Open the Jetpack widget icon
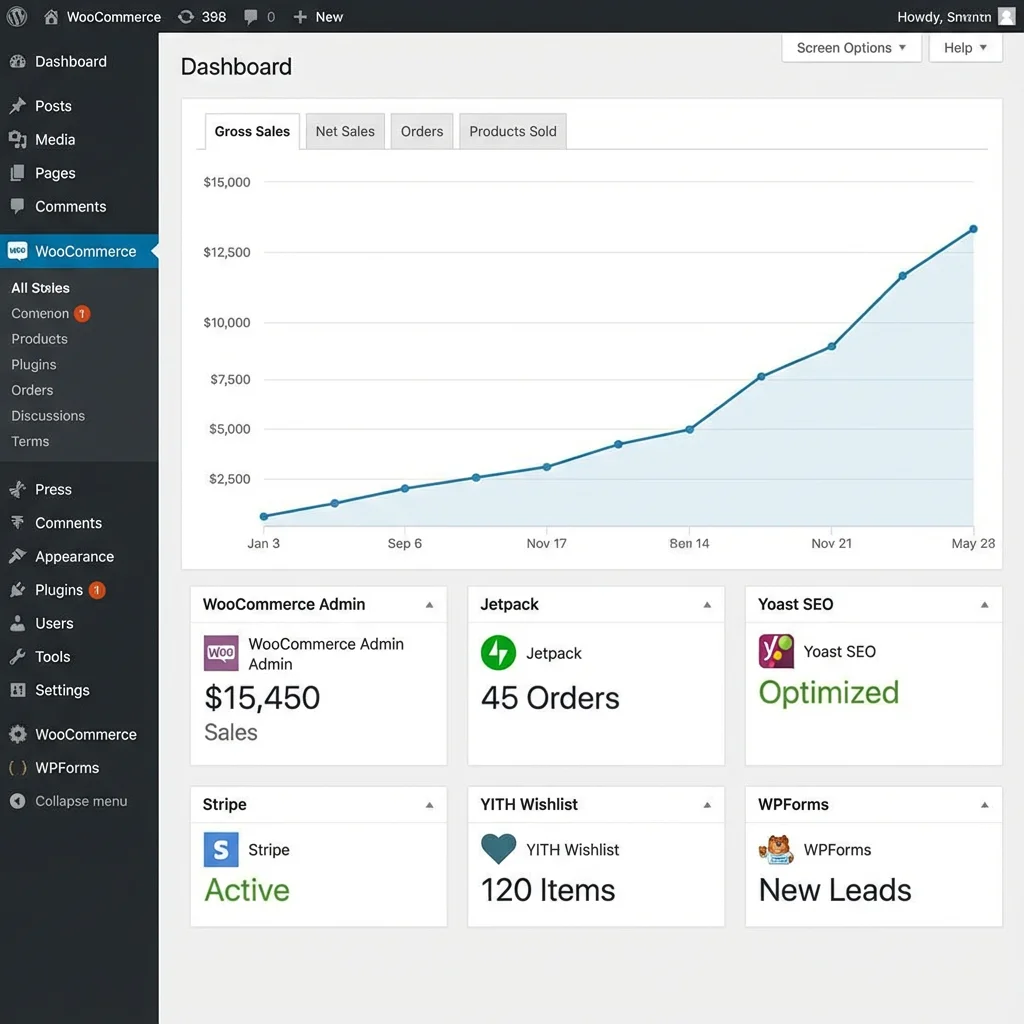This screenshot has height=1024, width=1024. tap(497, 653)
